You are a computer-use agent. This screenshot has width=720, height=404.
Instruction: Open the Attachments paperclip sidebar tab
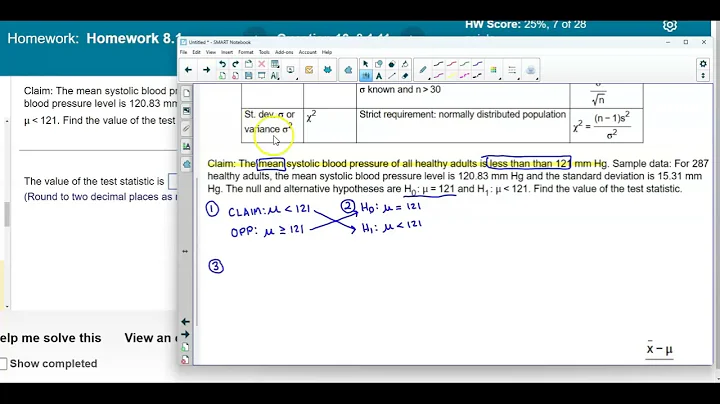point(186,129)
